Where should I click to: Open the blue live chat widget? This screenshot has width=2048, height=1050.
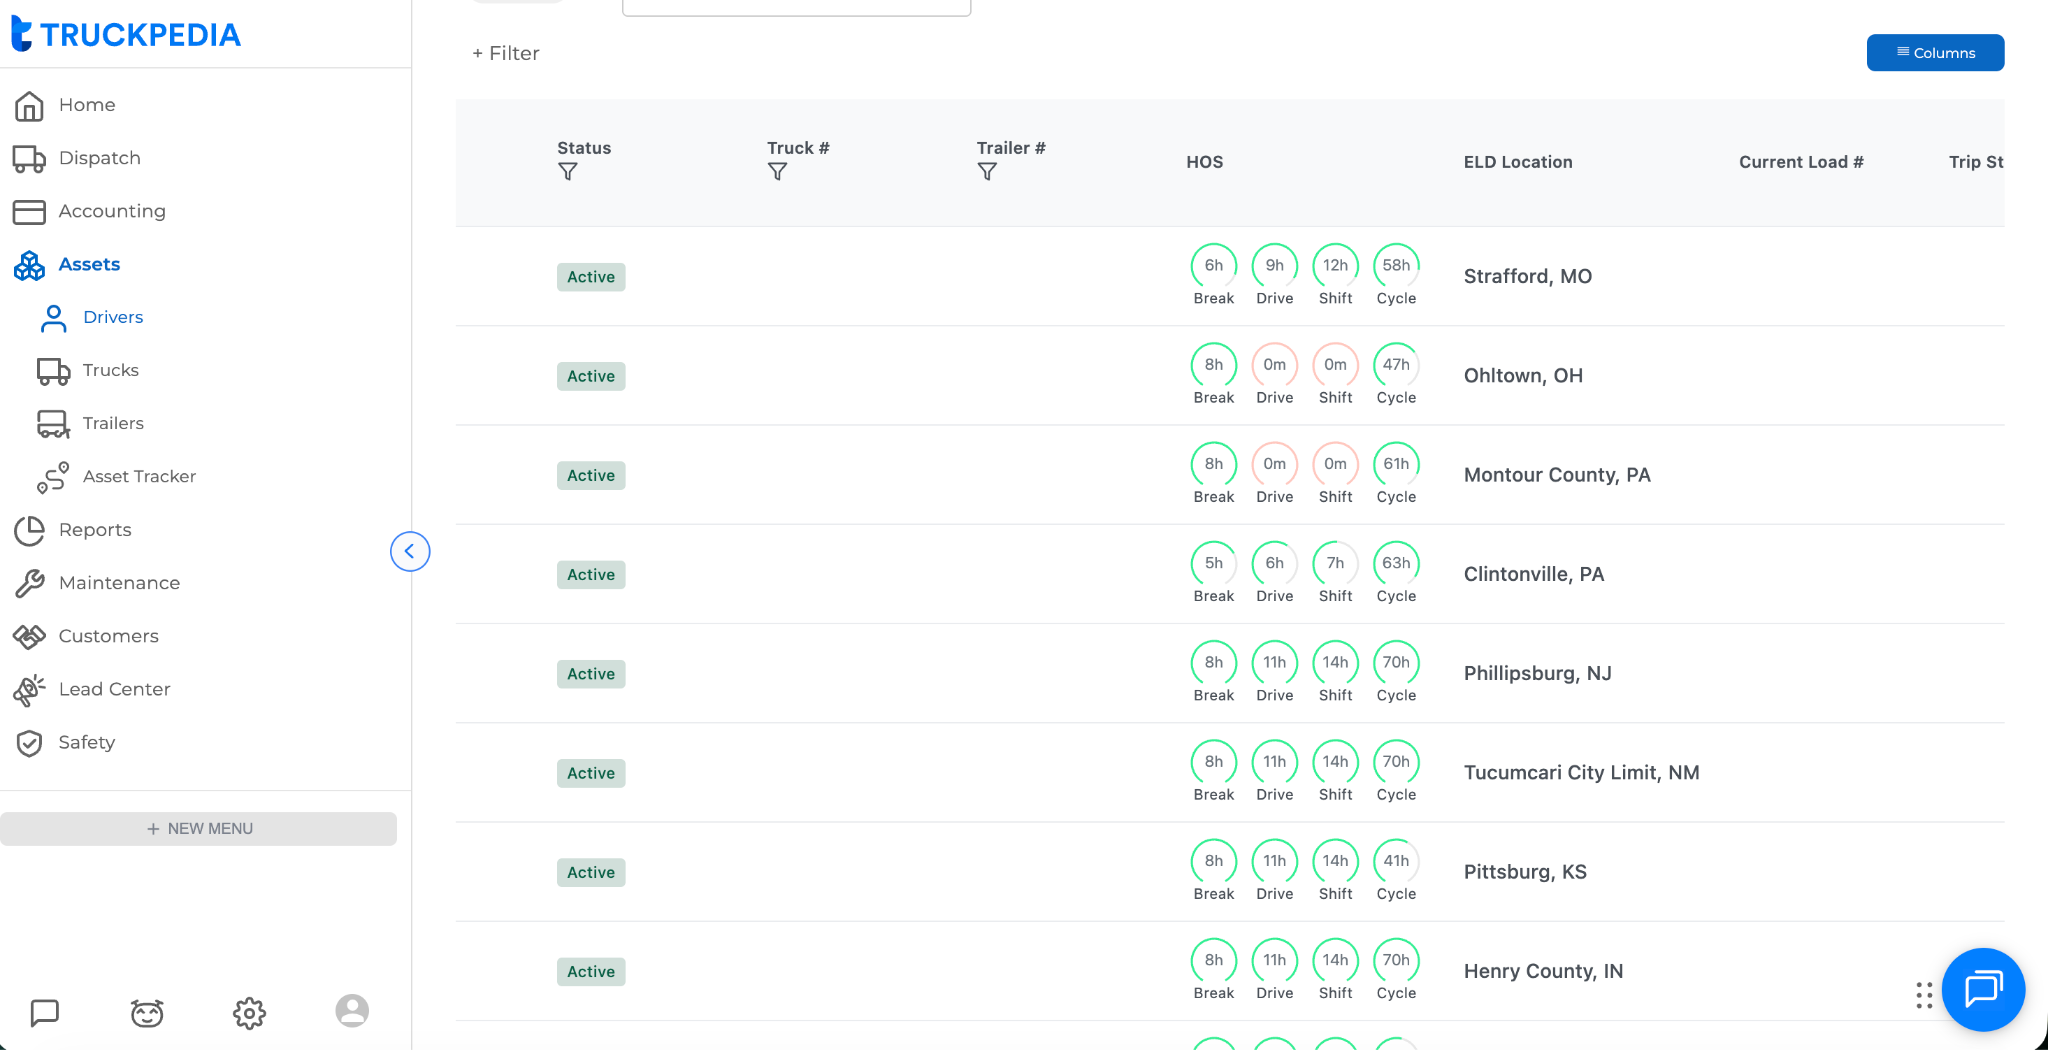[1983, 989]
